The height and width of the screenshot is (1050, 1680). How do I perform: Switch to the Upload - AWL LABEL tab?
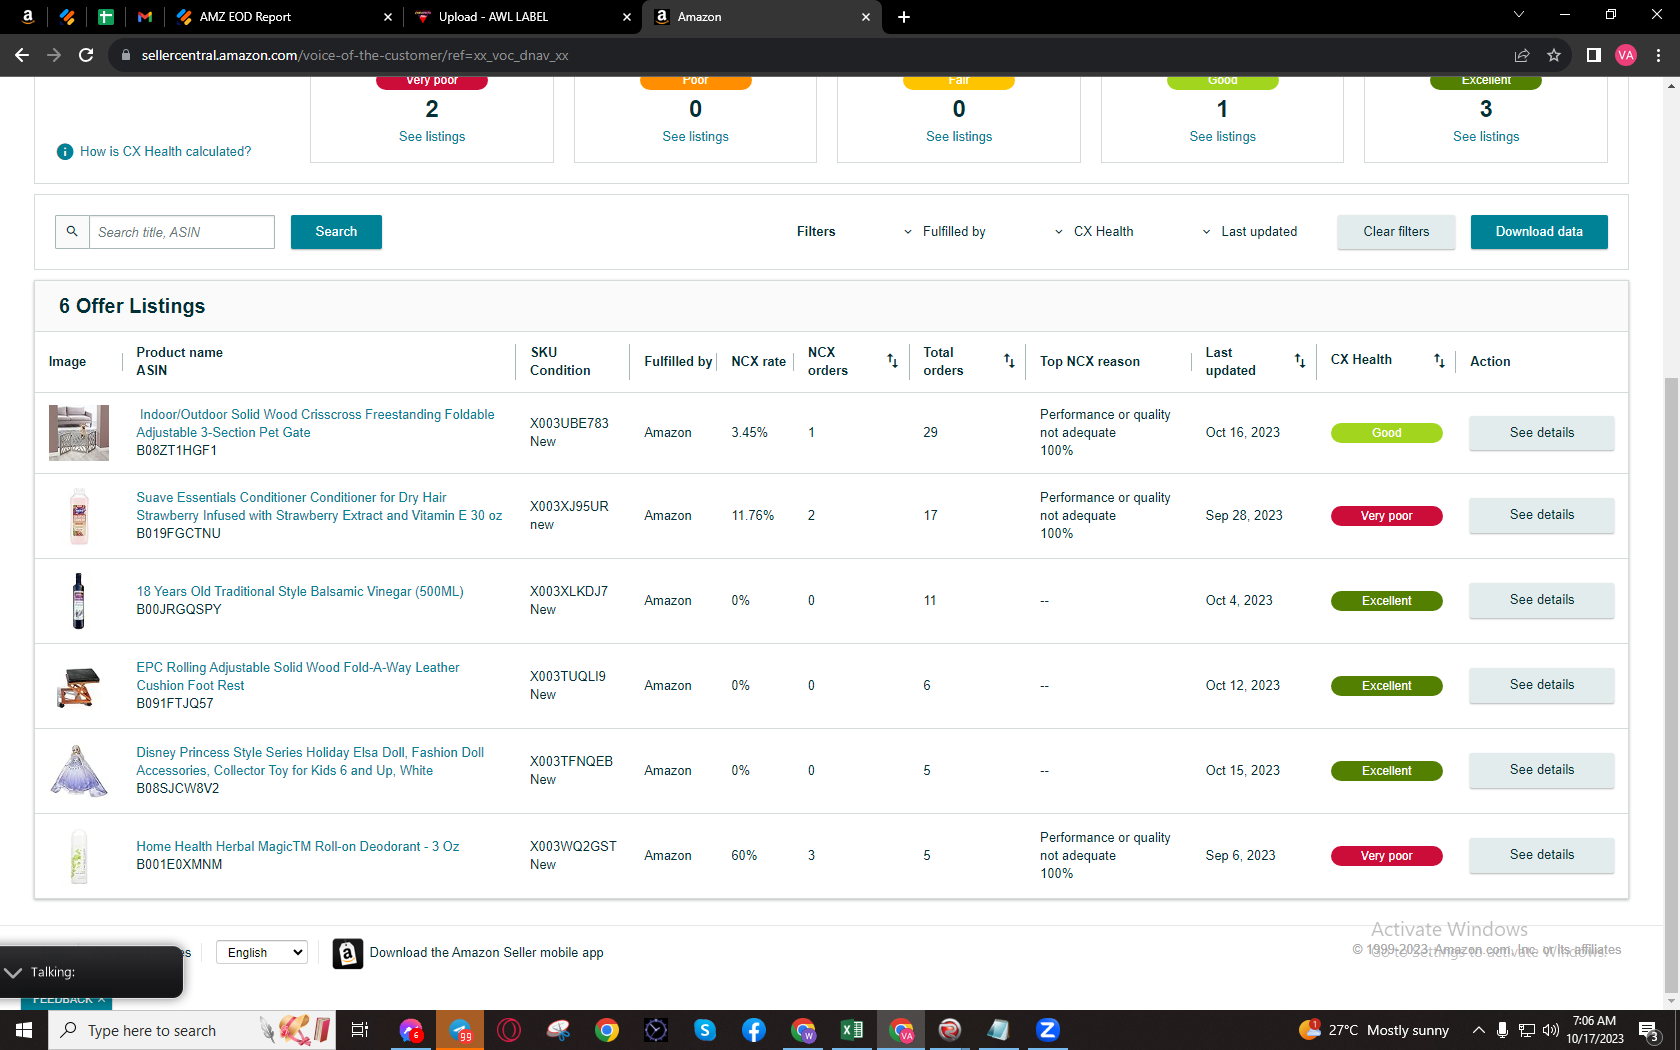522,17
